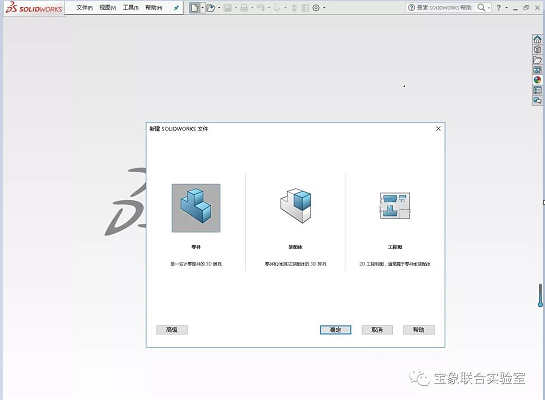Confirm with the 确定 (OK) button

coord(335,330)
